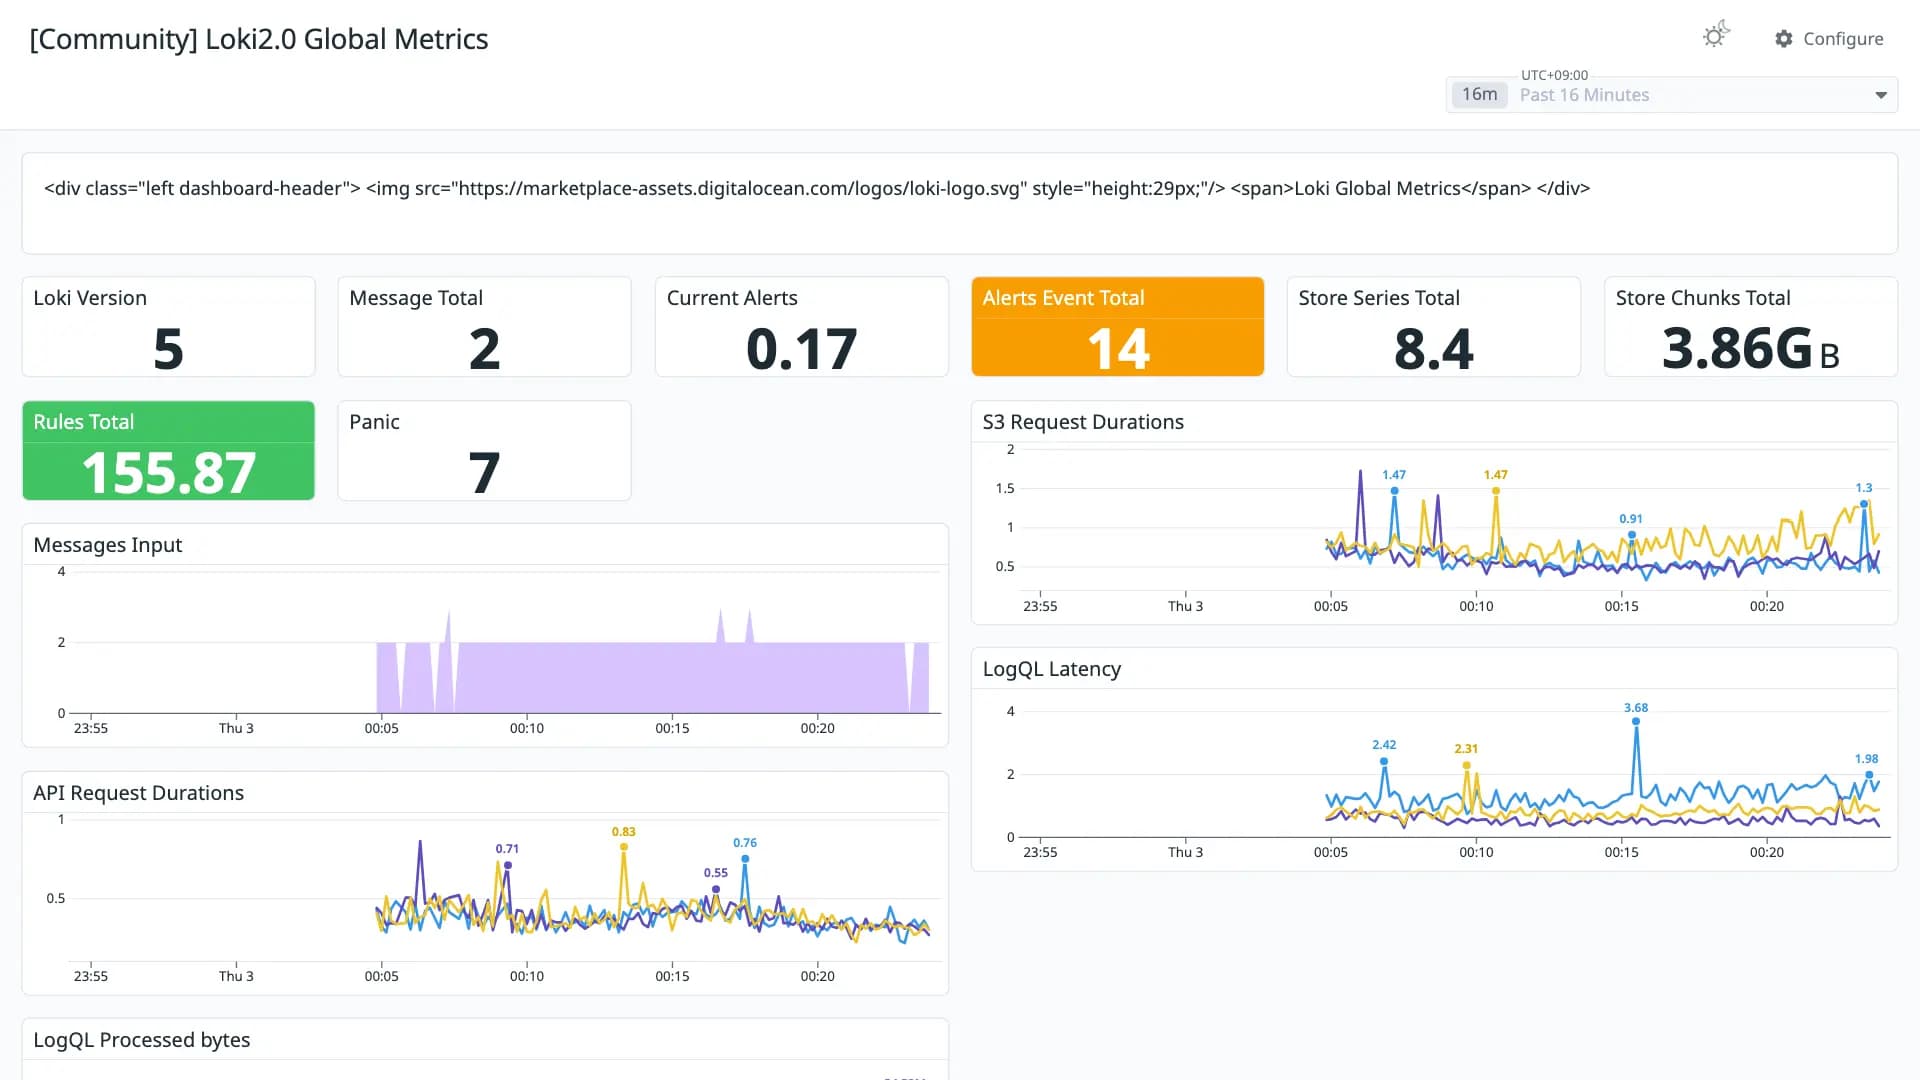This screenshot has height=1080, width=1920.
Task: Click the HTML dashboard-header text widget
Action: point(959,203)
